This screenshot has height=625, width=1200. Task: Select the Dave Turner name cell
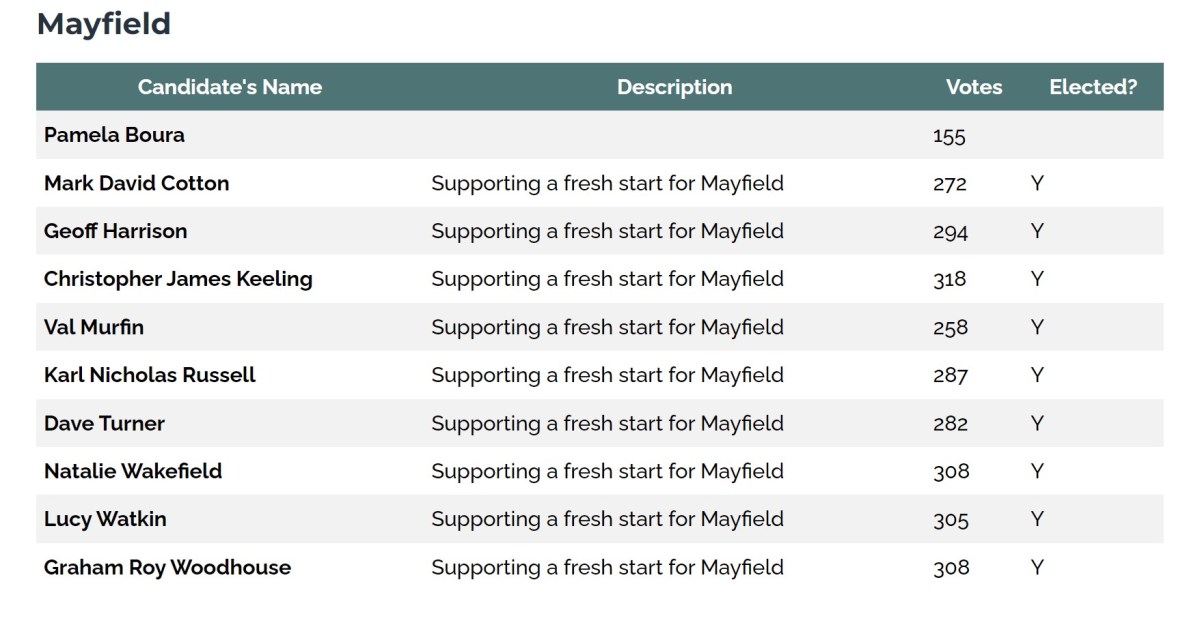pos(104,423)
